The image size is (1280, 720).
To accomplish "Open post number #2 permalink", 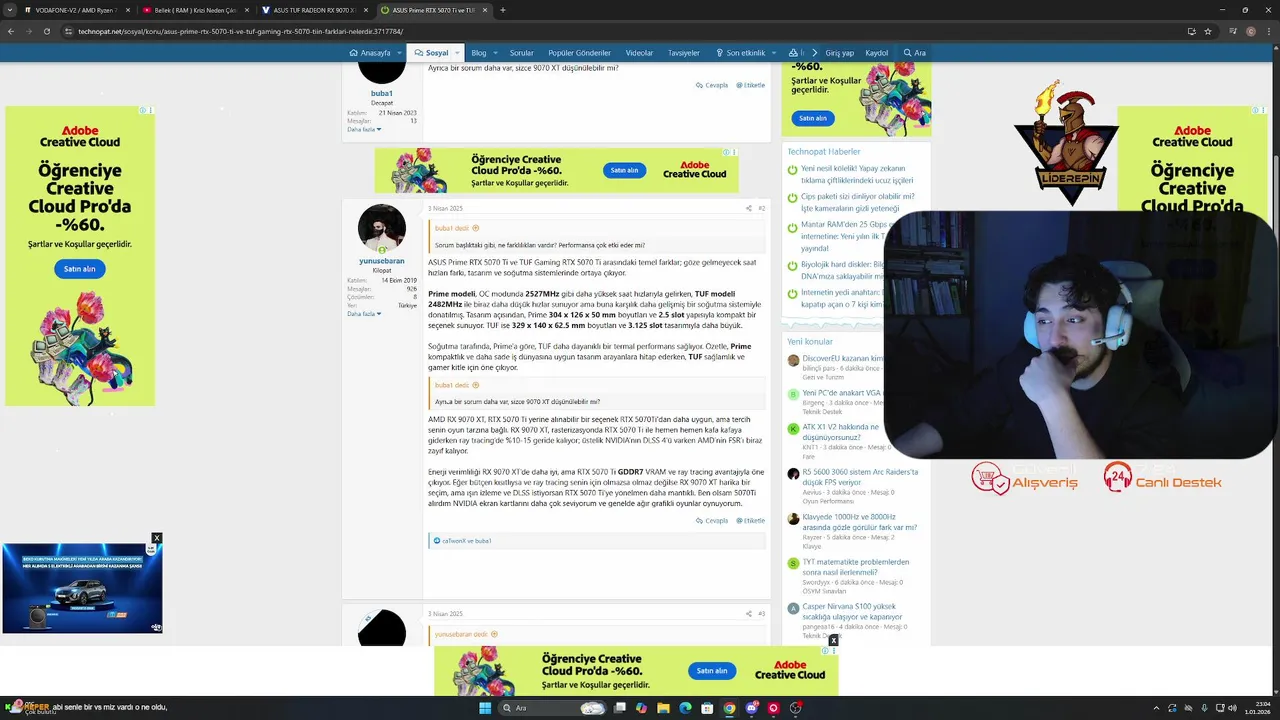I will point(761,208).
